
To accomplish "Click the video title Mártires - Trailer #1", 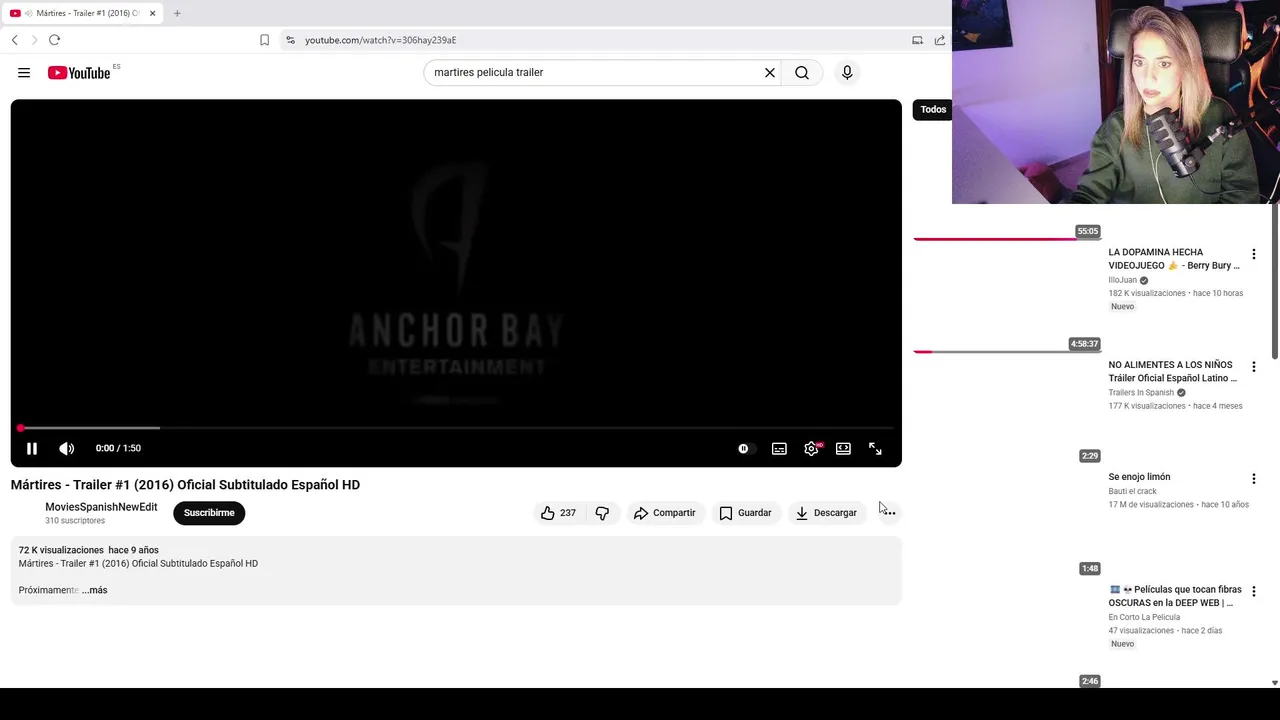I will (x=185, y=485).
